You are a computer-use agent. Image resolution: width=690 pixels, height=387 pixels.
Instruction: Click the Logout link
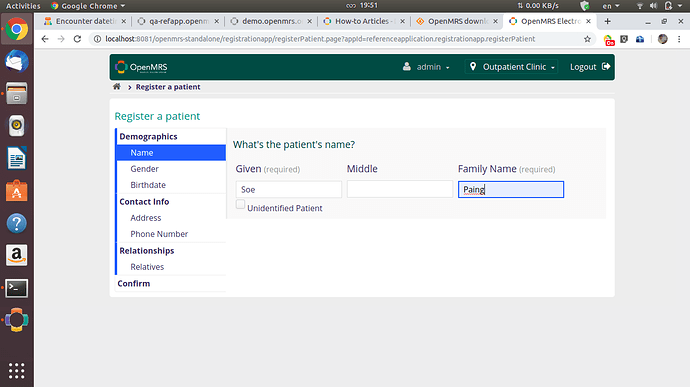point(590,67)
